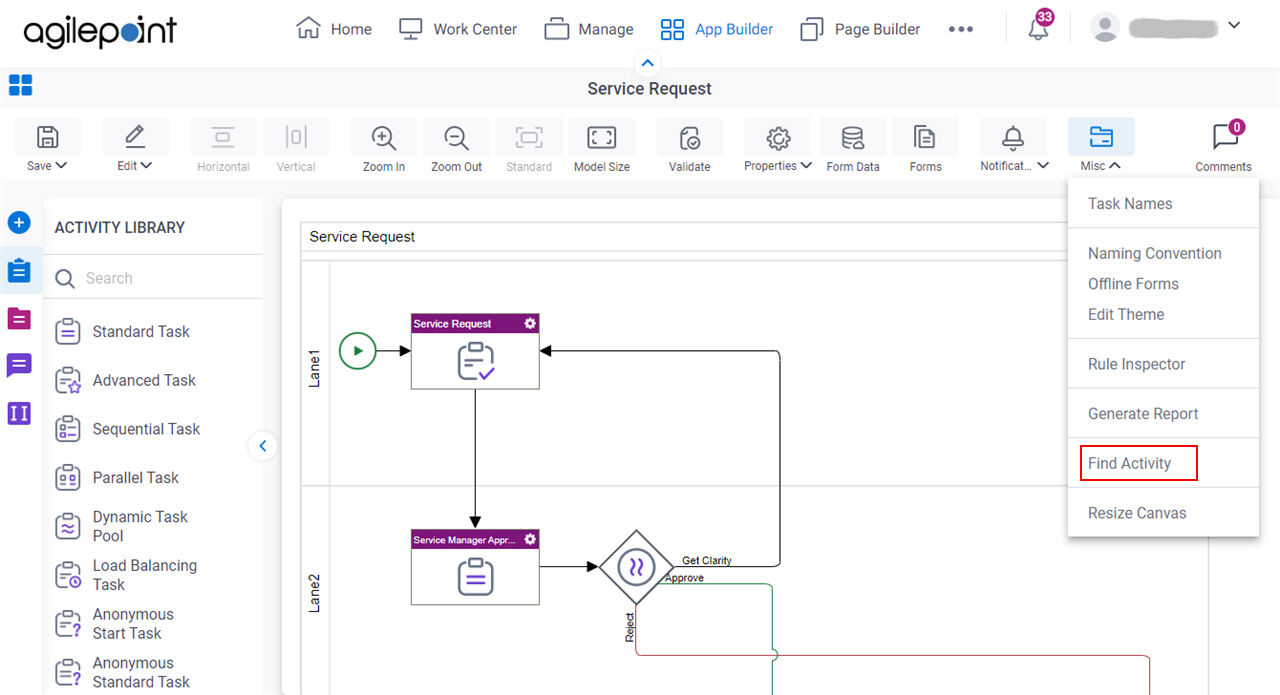
Task: Select the App Builder tab
Action: point(717,29)
